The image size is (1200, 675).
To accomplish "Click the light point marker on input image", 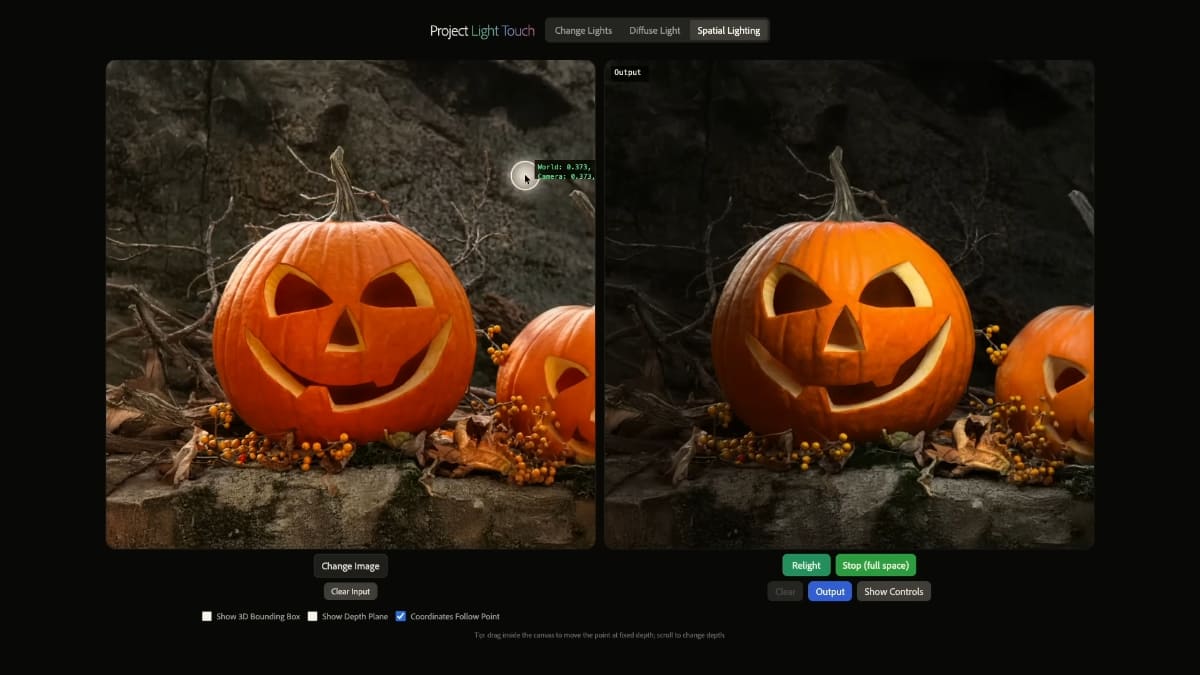I will pos(525,176).
